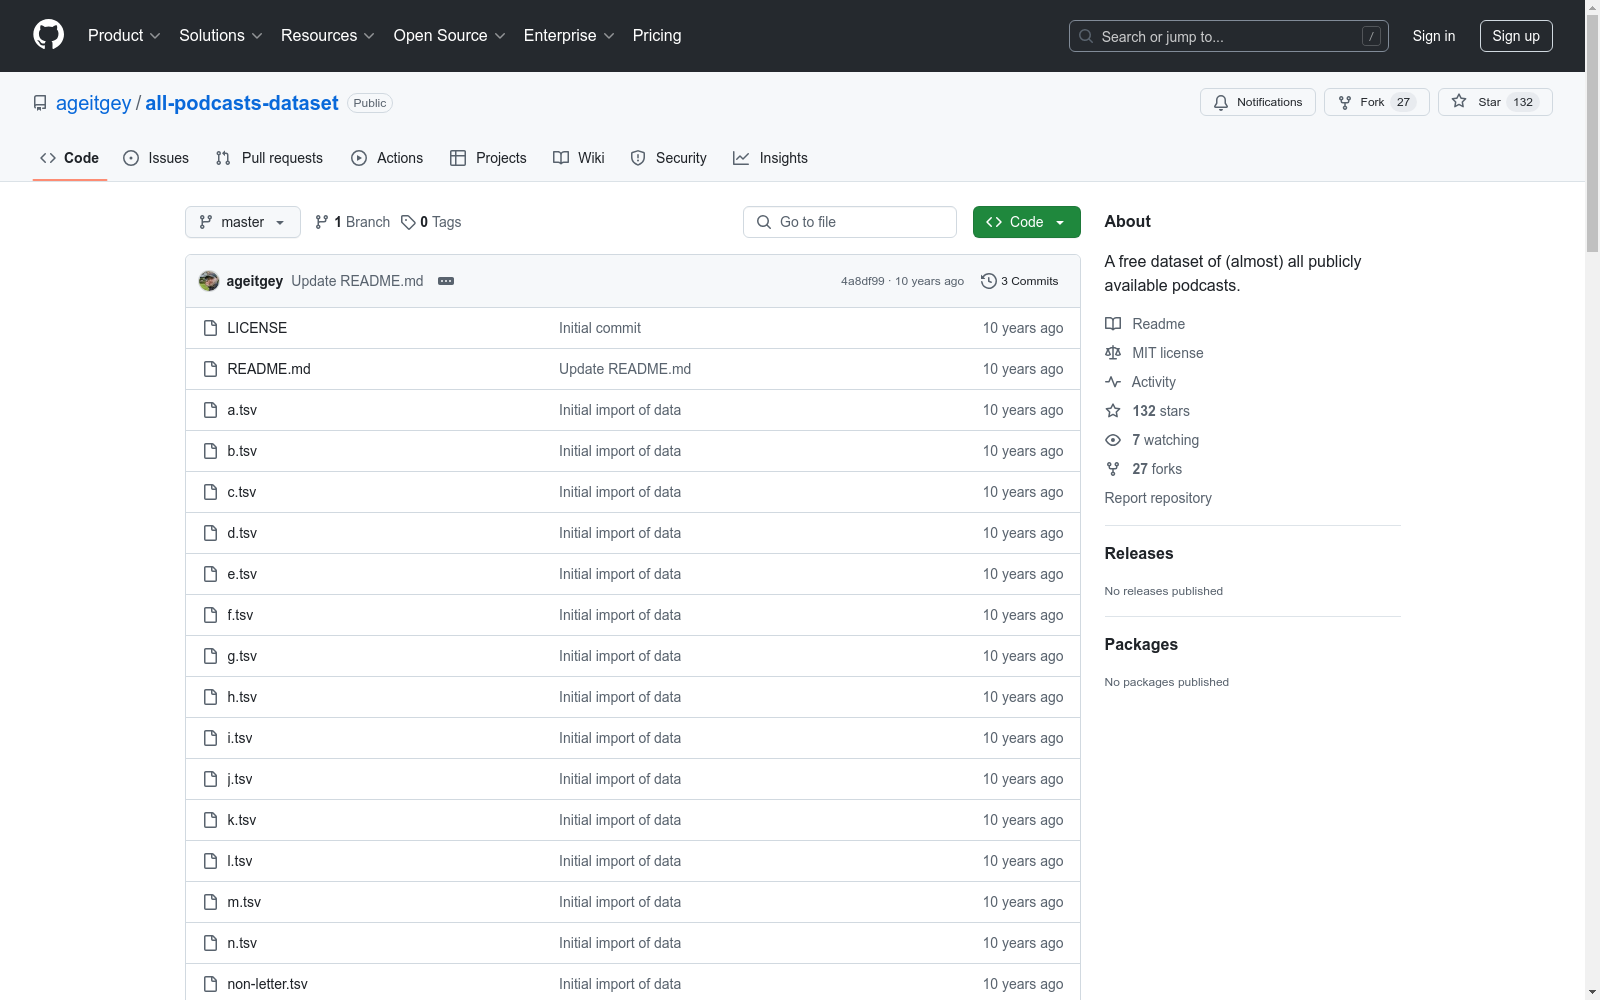Screen dimensions: 1600x1000
Task: Click the file icon next to g.tsv
Action: tap(210, 656)
